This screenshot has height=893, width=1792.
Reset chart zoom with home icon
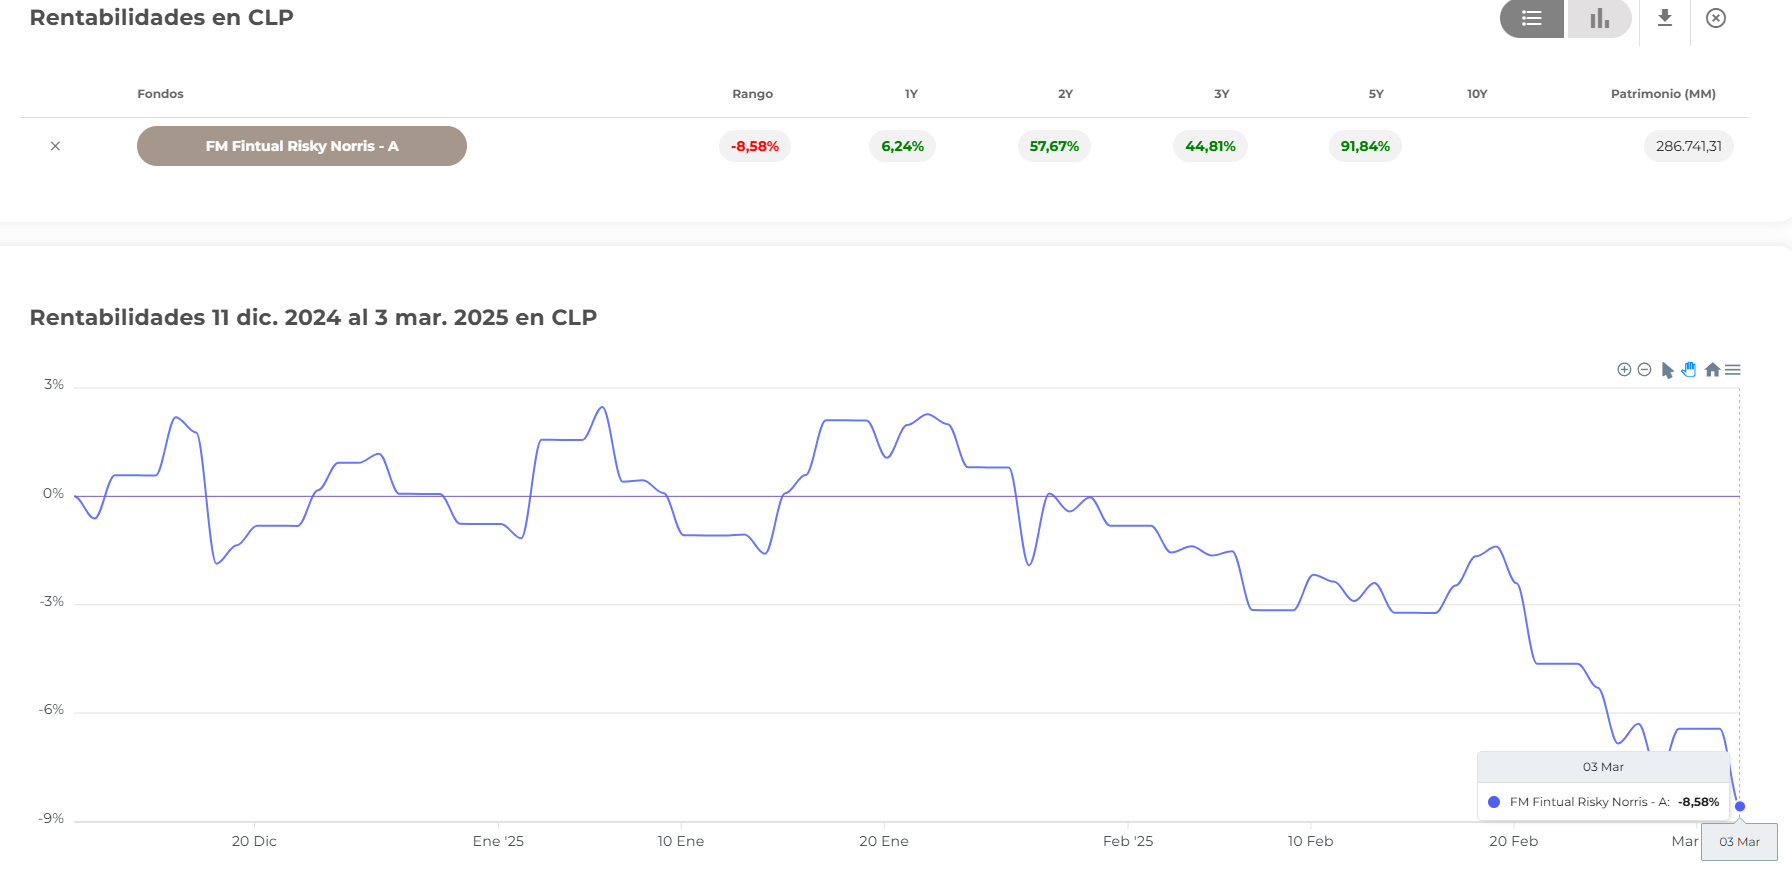[1712, 370]
